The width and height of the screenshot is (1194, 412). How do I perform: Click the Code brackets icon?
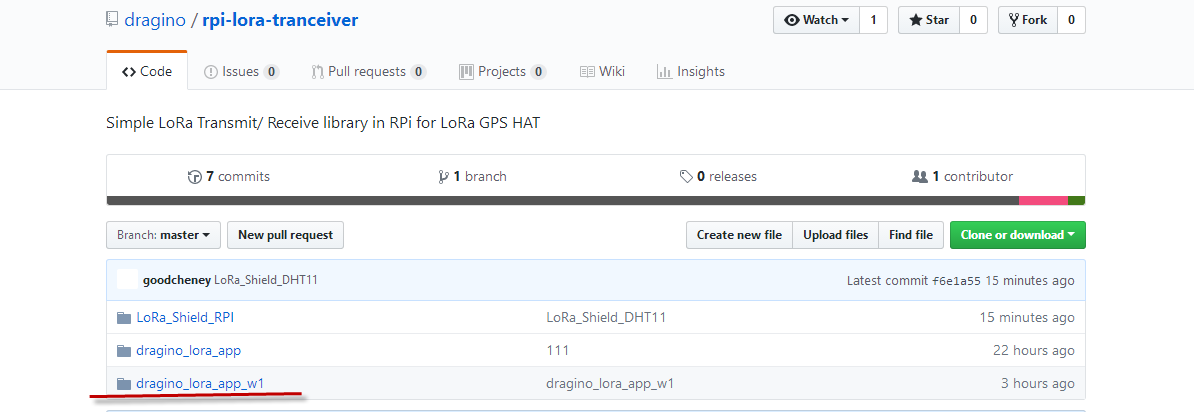(129, 72)
